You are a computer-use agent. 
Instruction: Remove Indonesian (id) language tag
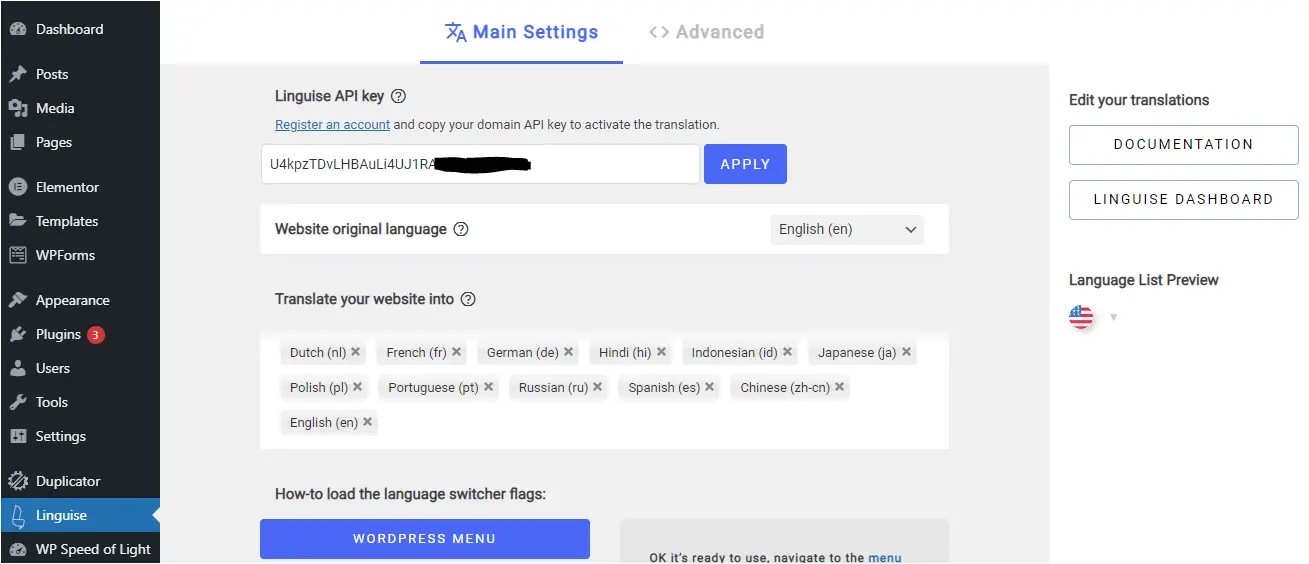click(787, 352)
